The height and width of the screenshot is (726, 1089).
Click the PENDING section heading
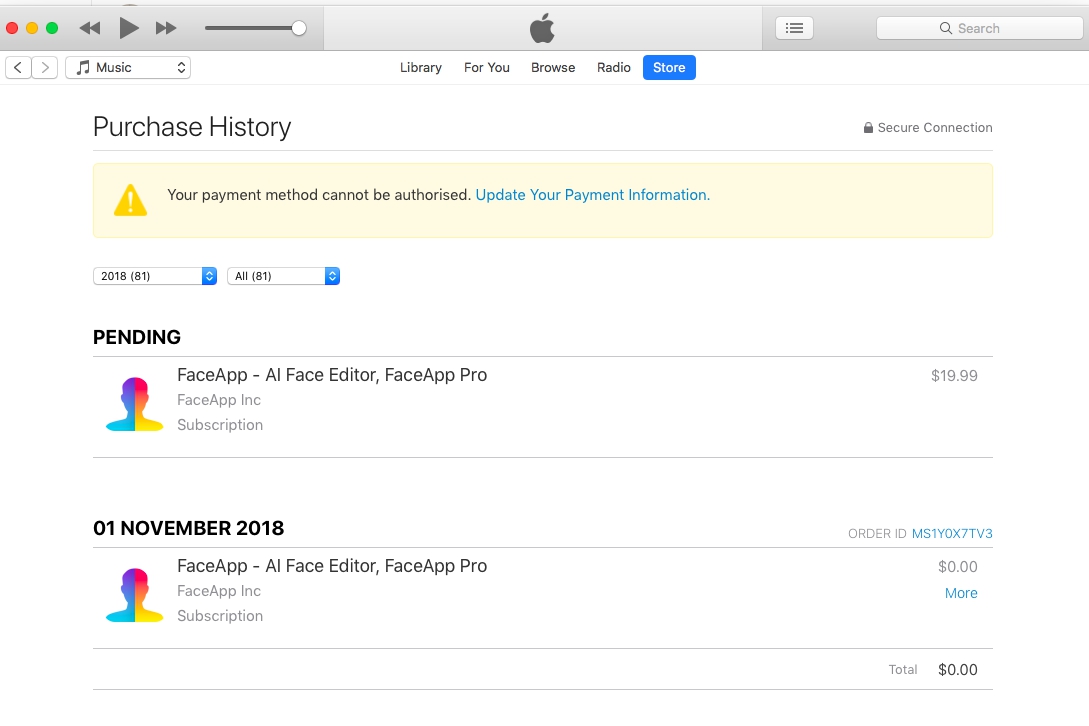pyautogui.click(x=137, y=337)
